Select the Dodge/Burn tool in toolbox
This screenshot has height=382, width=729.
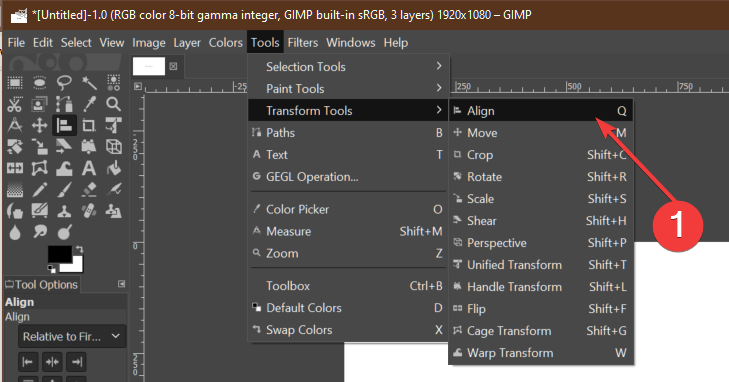click(64, 232)
